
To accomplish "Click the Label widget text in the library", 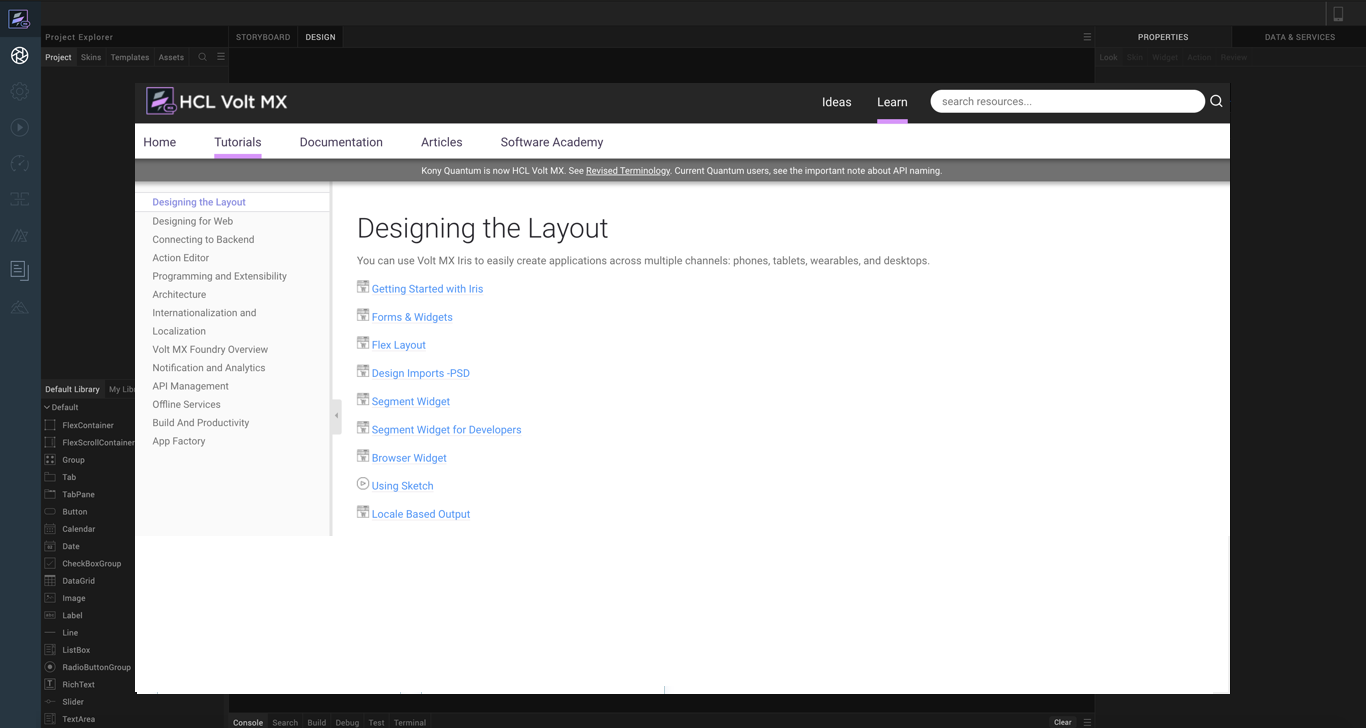I will click(72, 616).
